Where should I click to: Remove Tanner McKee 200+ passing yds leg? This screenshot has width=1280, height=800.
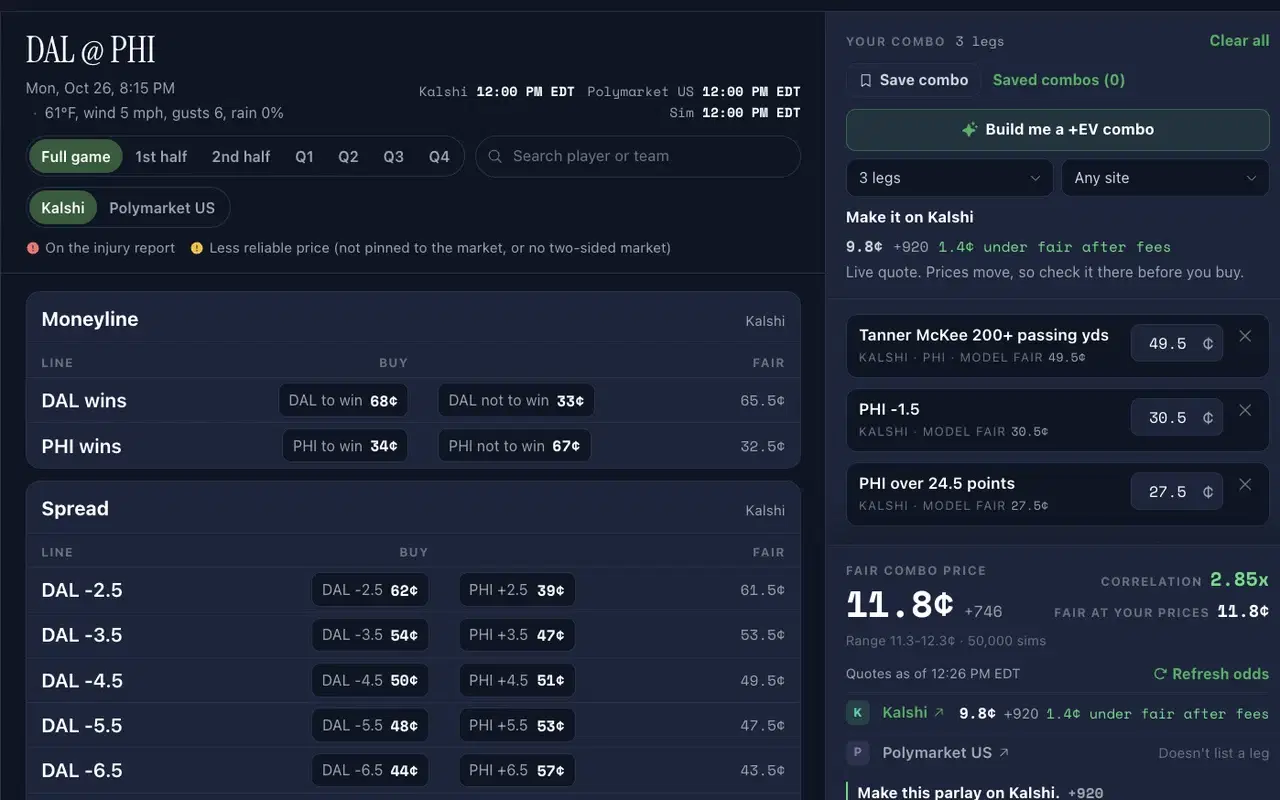point(1245,336)
